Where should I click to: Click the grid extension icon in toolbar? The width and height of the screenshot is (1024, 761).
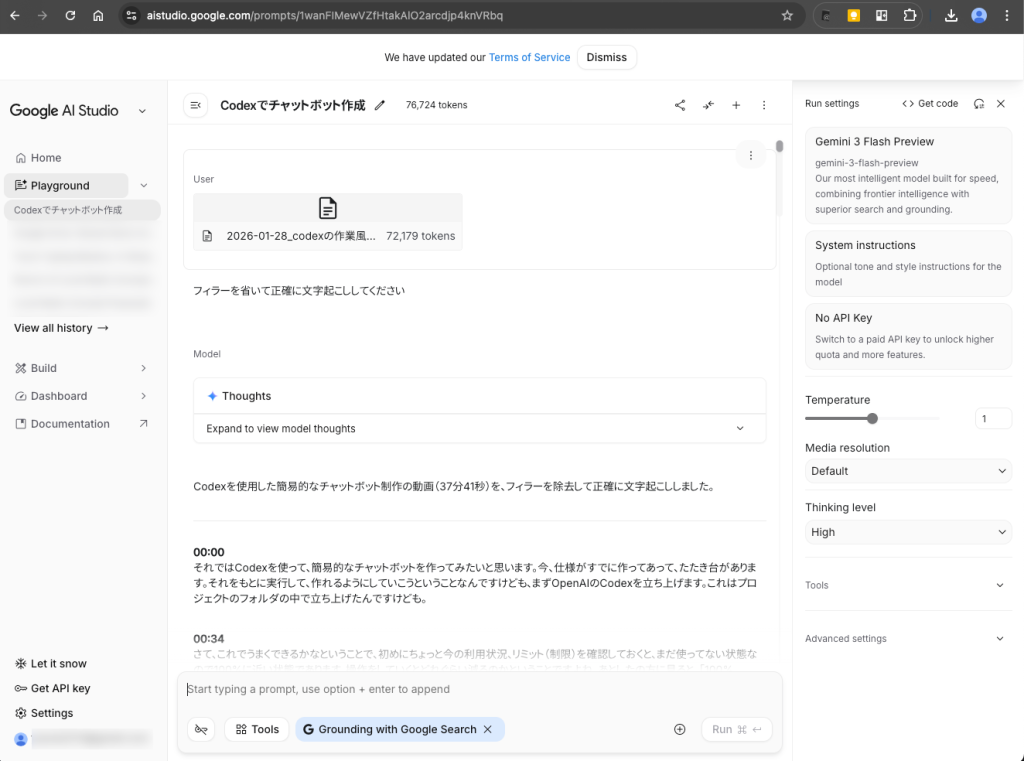[881, 16]
